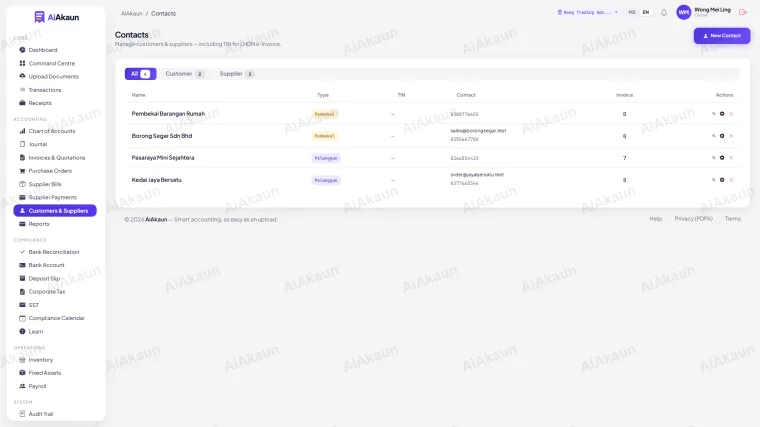The width and height of the screenshot is (760, 427).
Task: Click Borong Segar Sdn Bhd name
Action: [162, 136]
